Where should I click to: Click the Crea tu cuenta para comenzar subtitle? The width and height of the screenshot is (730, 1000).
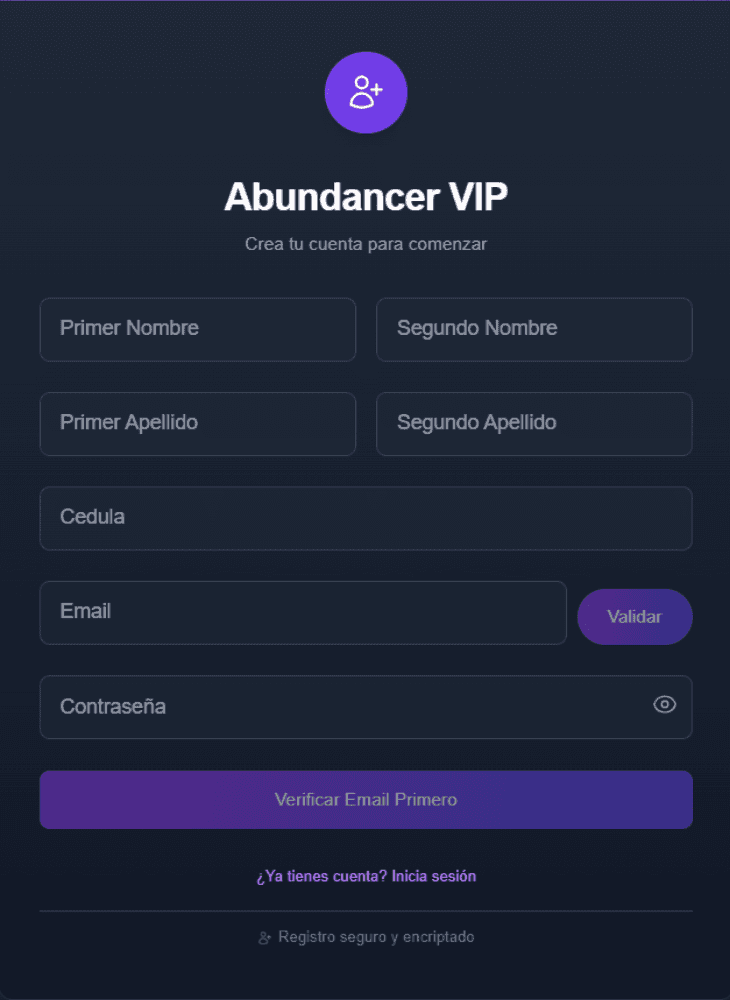pos(366,244)
